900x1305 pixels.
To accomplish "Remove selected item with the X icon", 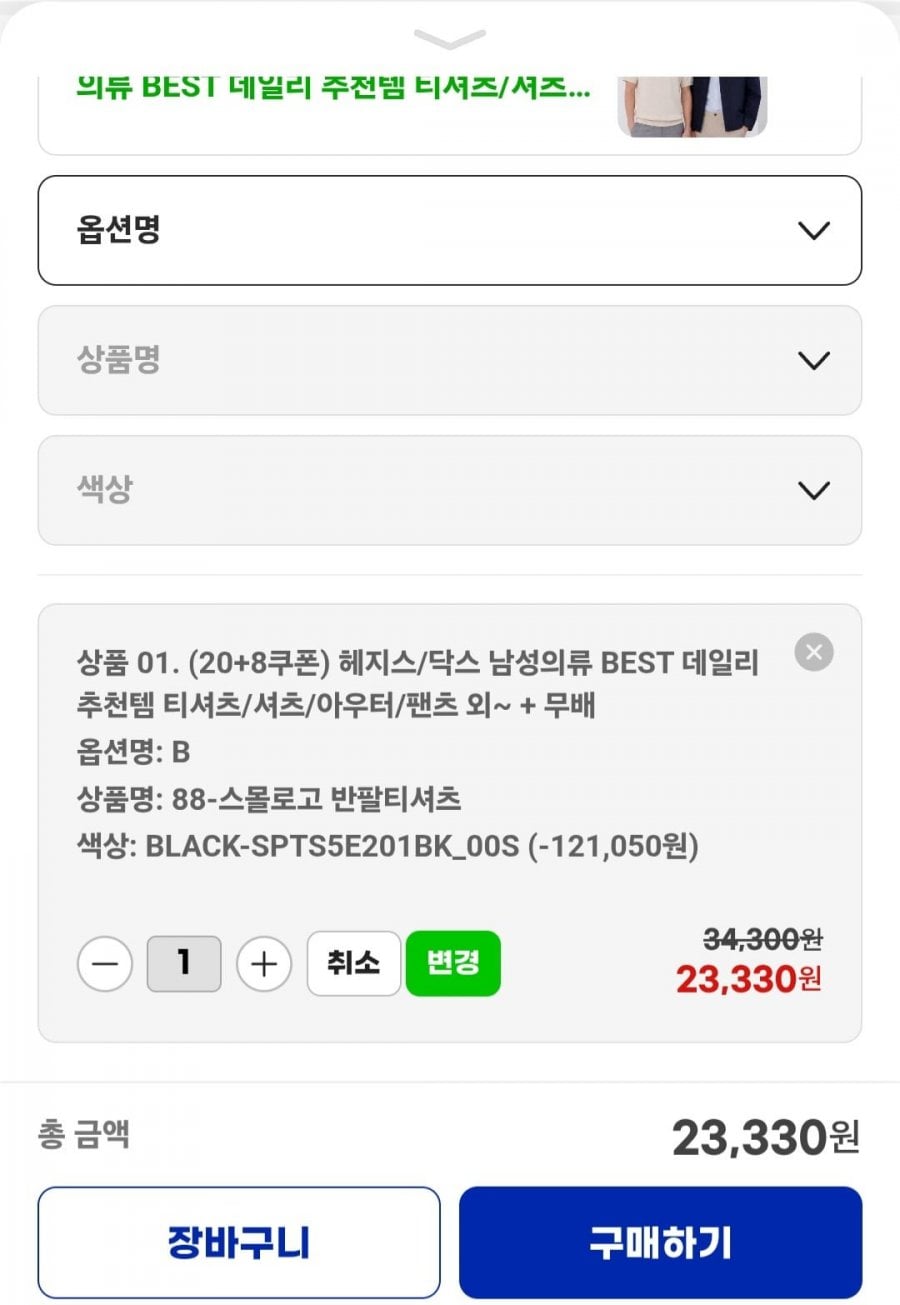I will (814, 653).
